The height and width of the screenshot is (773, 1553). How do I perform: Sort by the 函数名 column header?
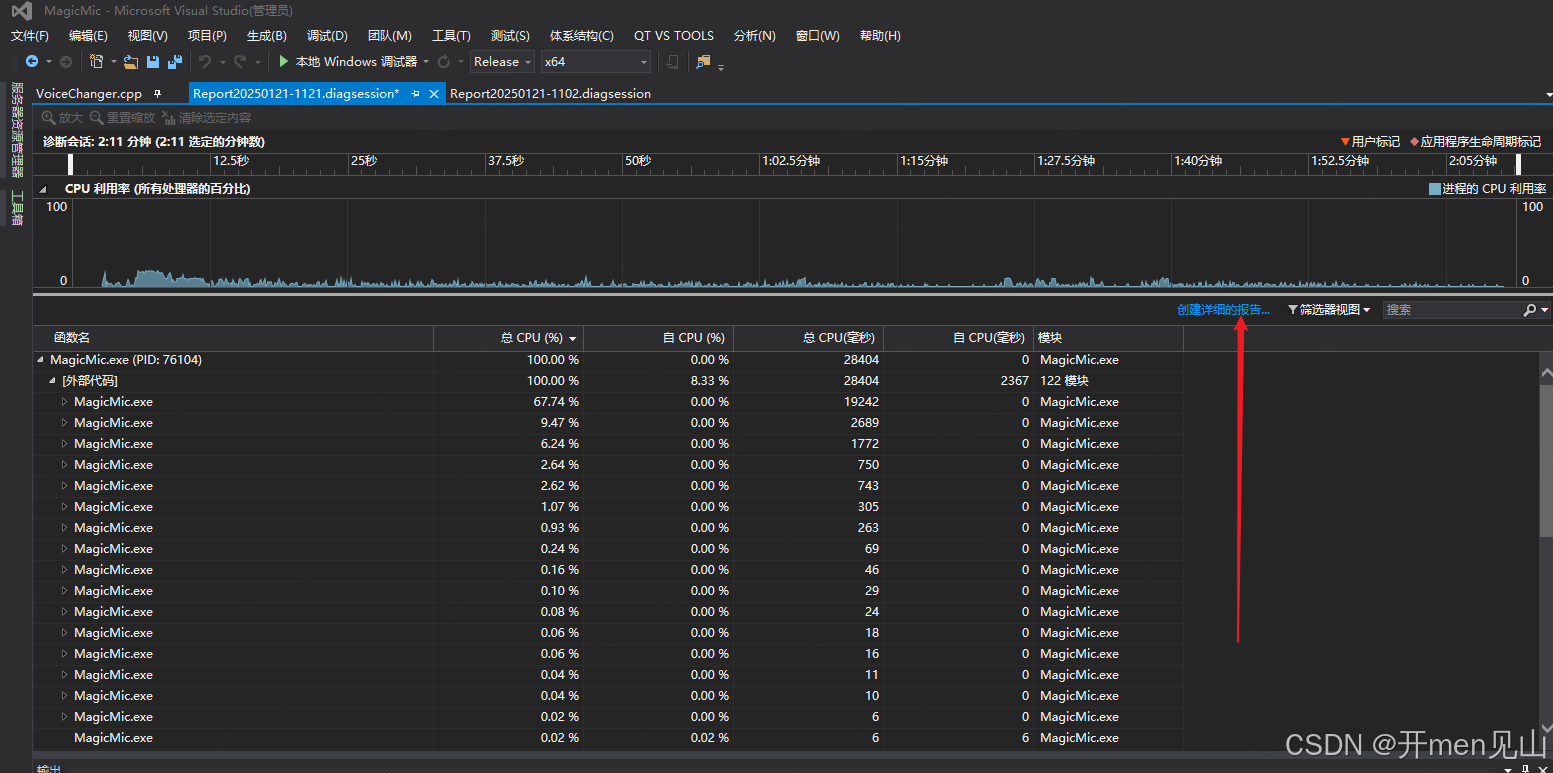click(233, 338)
